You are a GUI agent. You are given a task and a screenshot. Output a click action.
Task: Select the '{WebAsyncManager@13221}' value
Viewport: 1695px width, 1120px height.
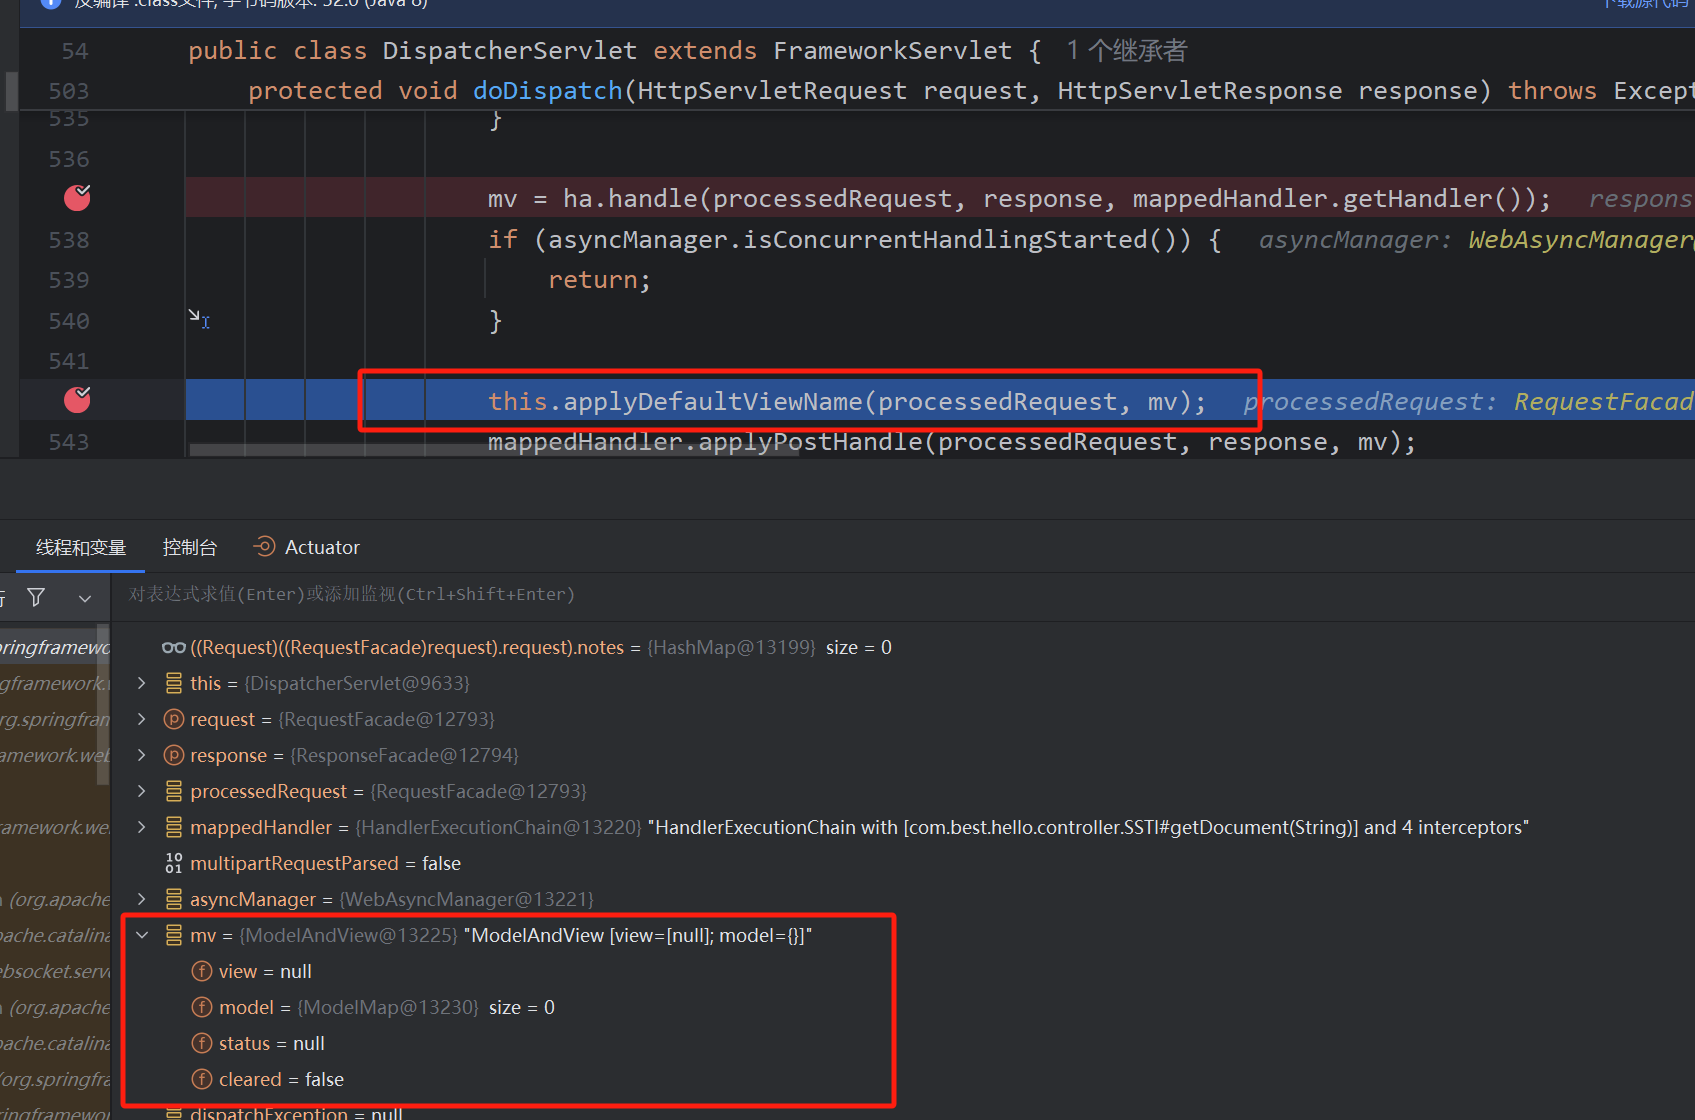pyautogui.click(x=467, y=899)
